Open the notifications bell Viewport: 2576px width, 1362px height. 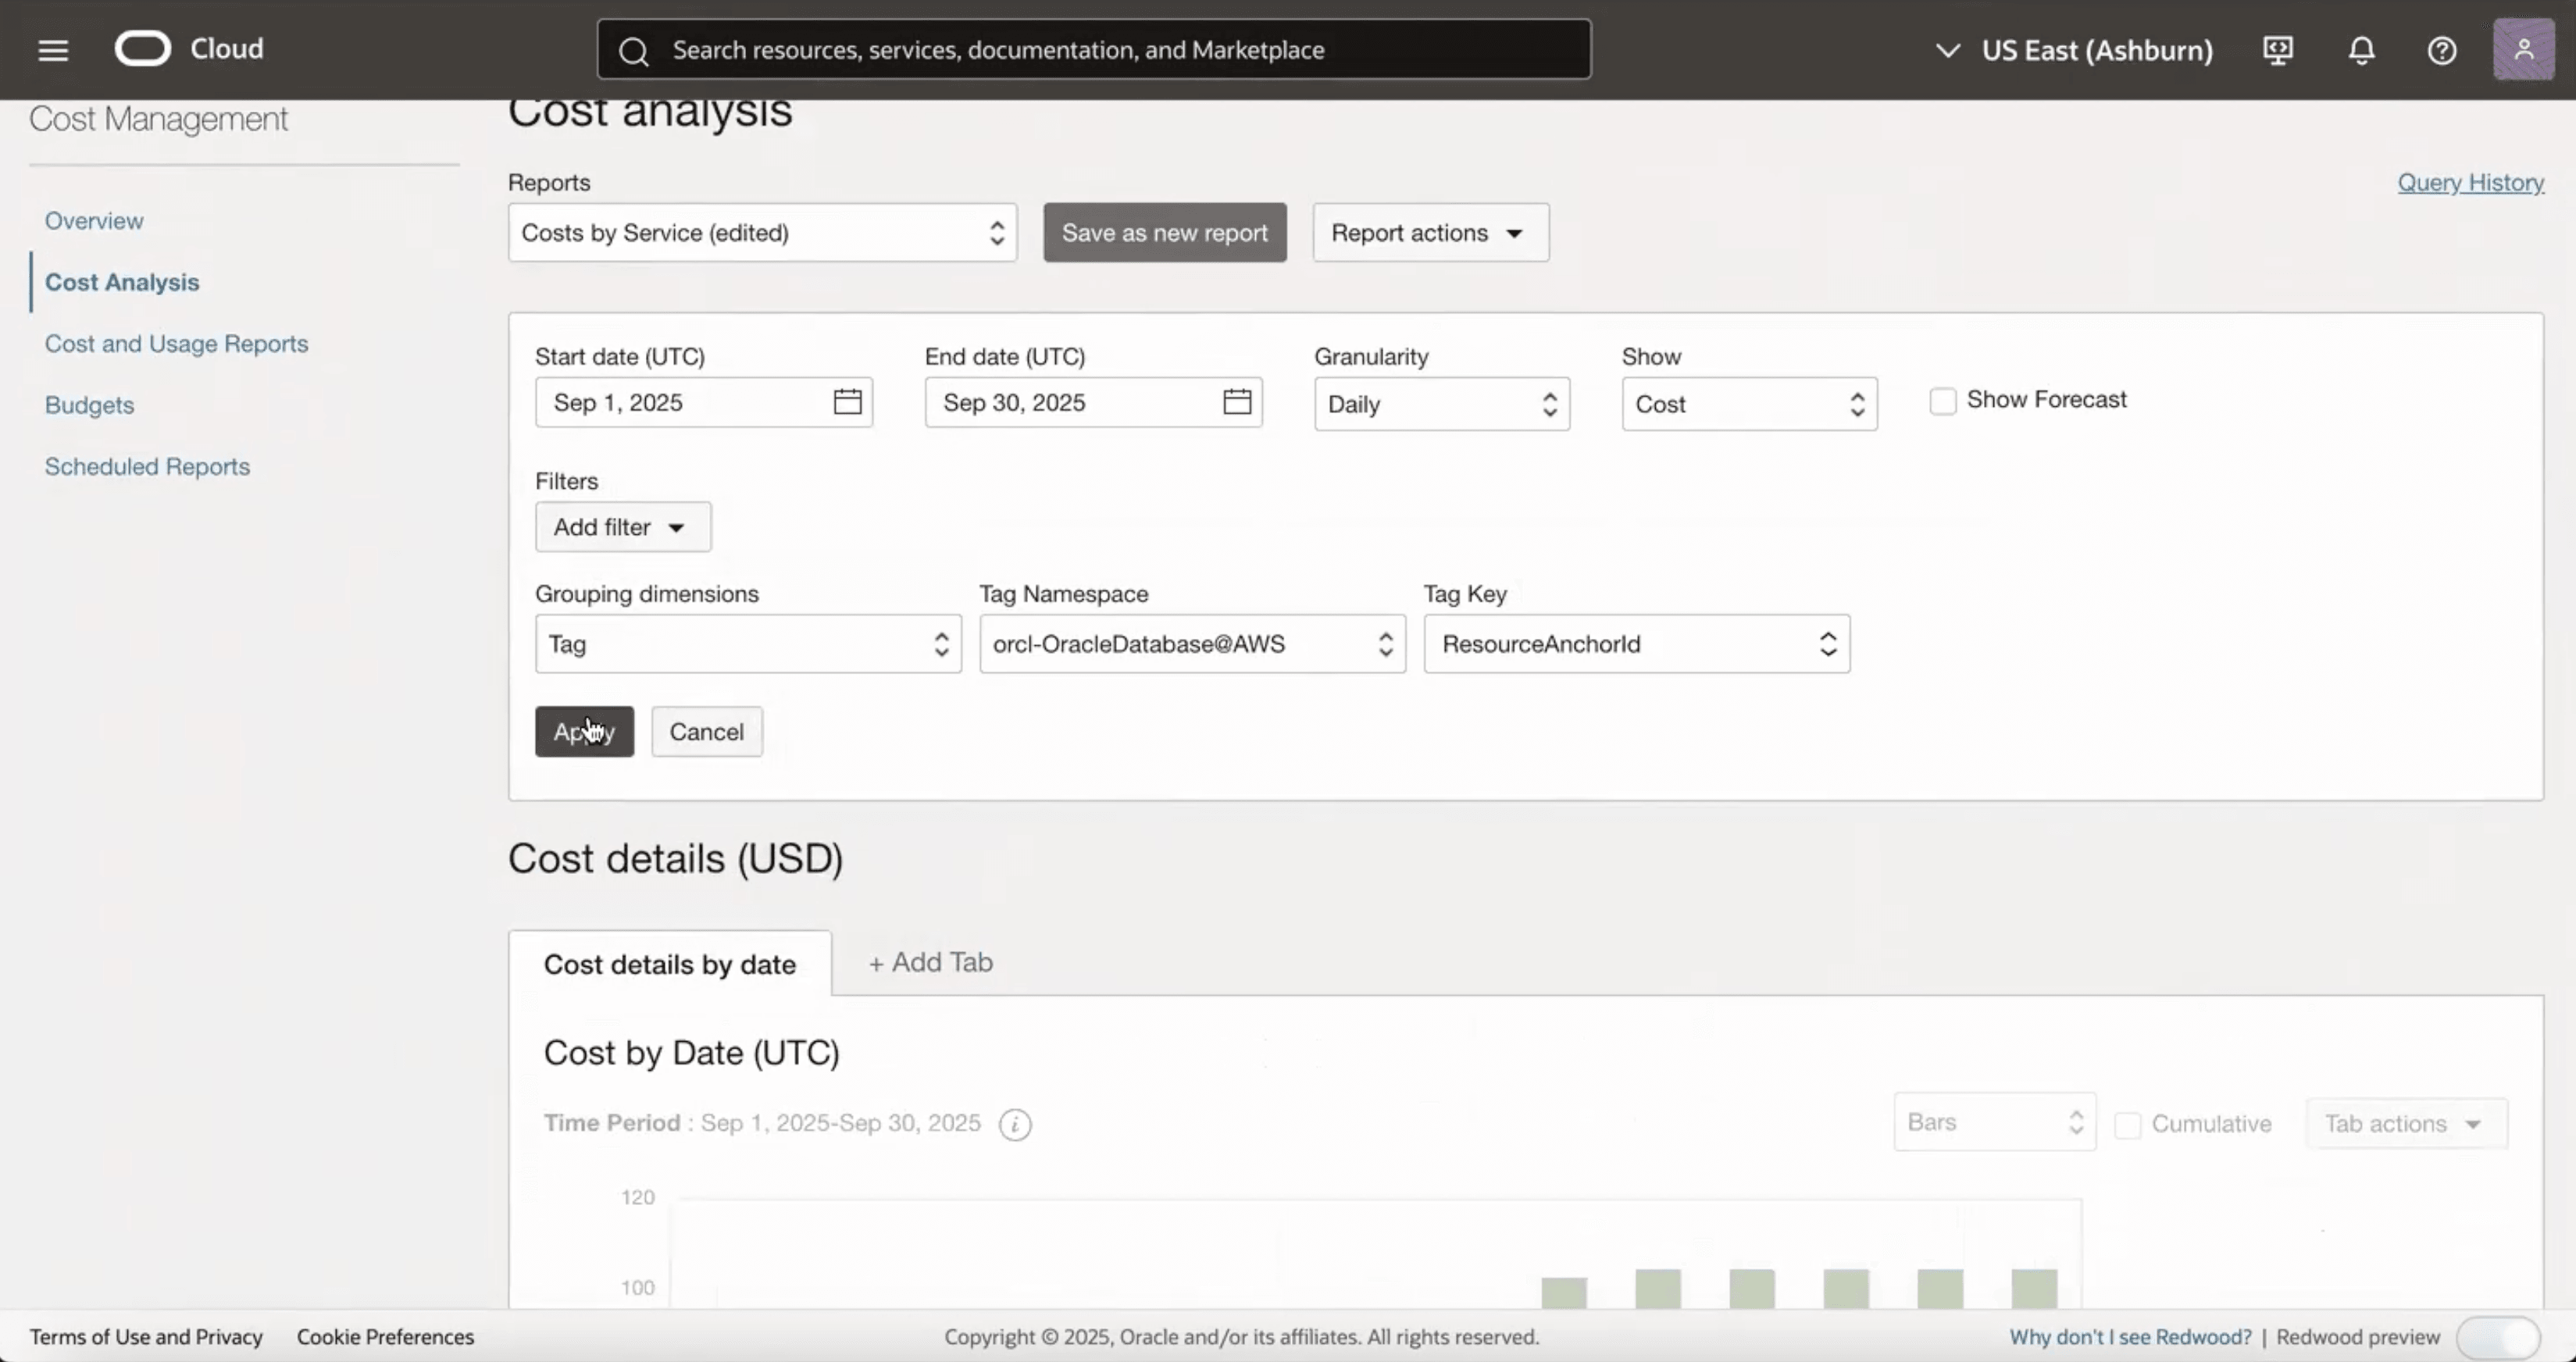(2360, 49)
